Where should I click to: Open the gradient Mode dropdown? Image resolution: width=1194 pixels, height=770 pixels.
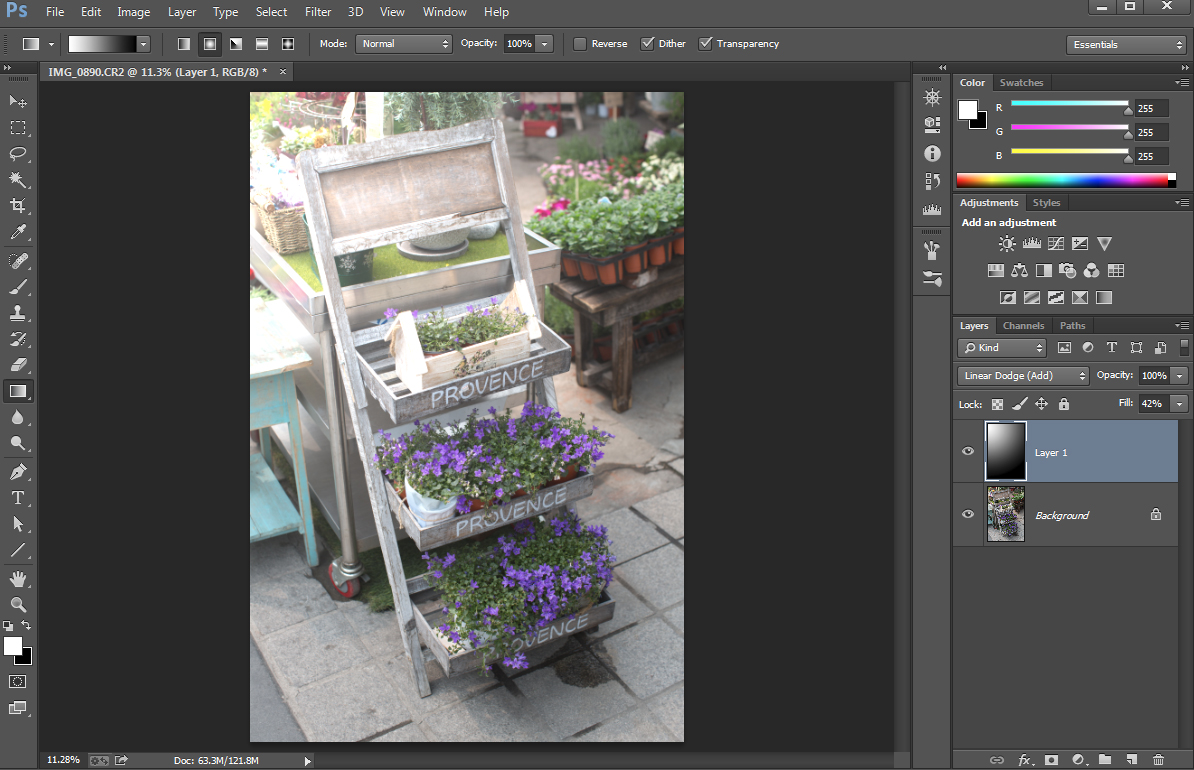click(x=405, y=44)
